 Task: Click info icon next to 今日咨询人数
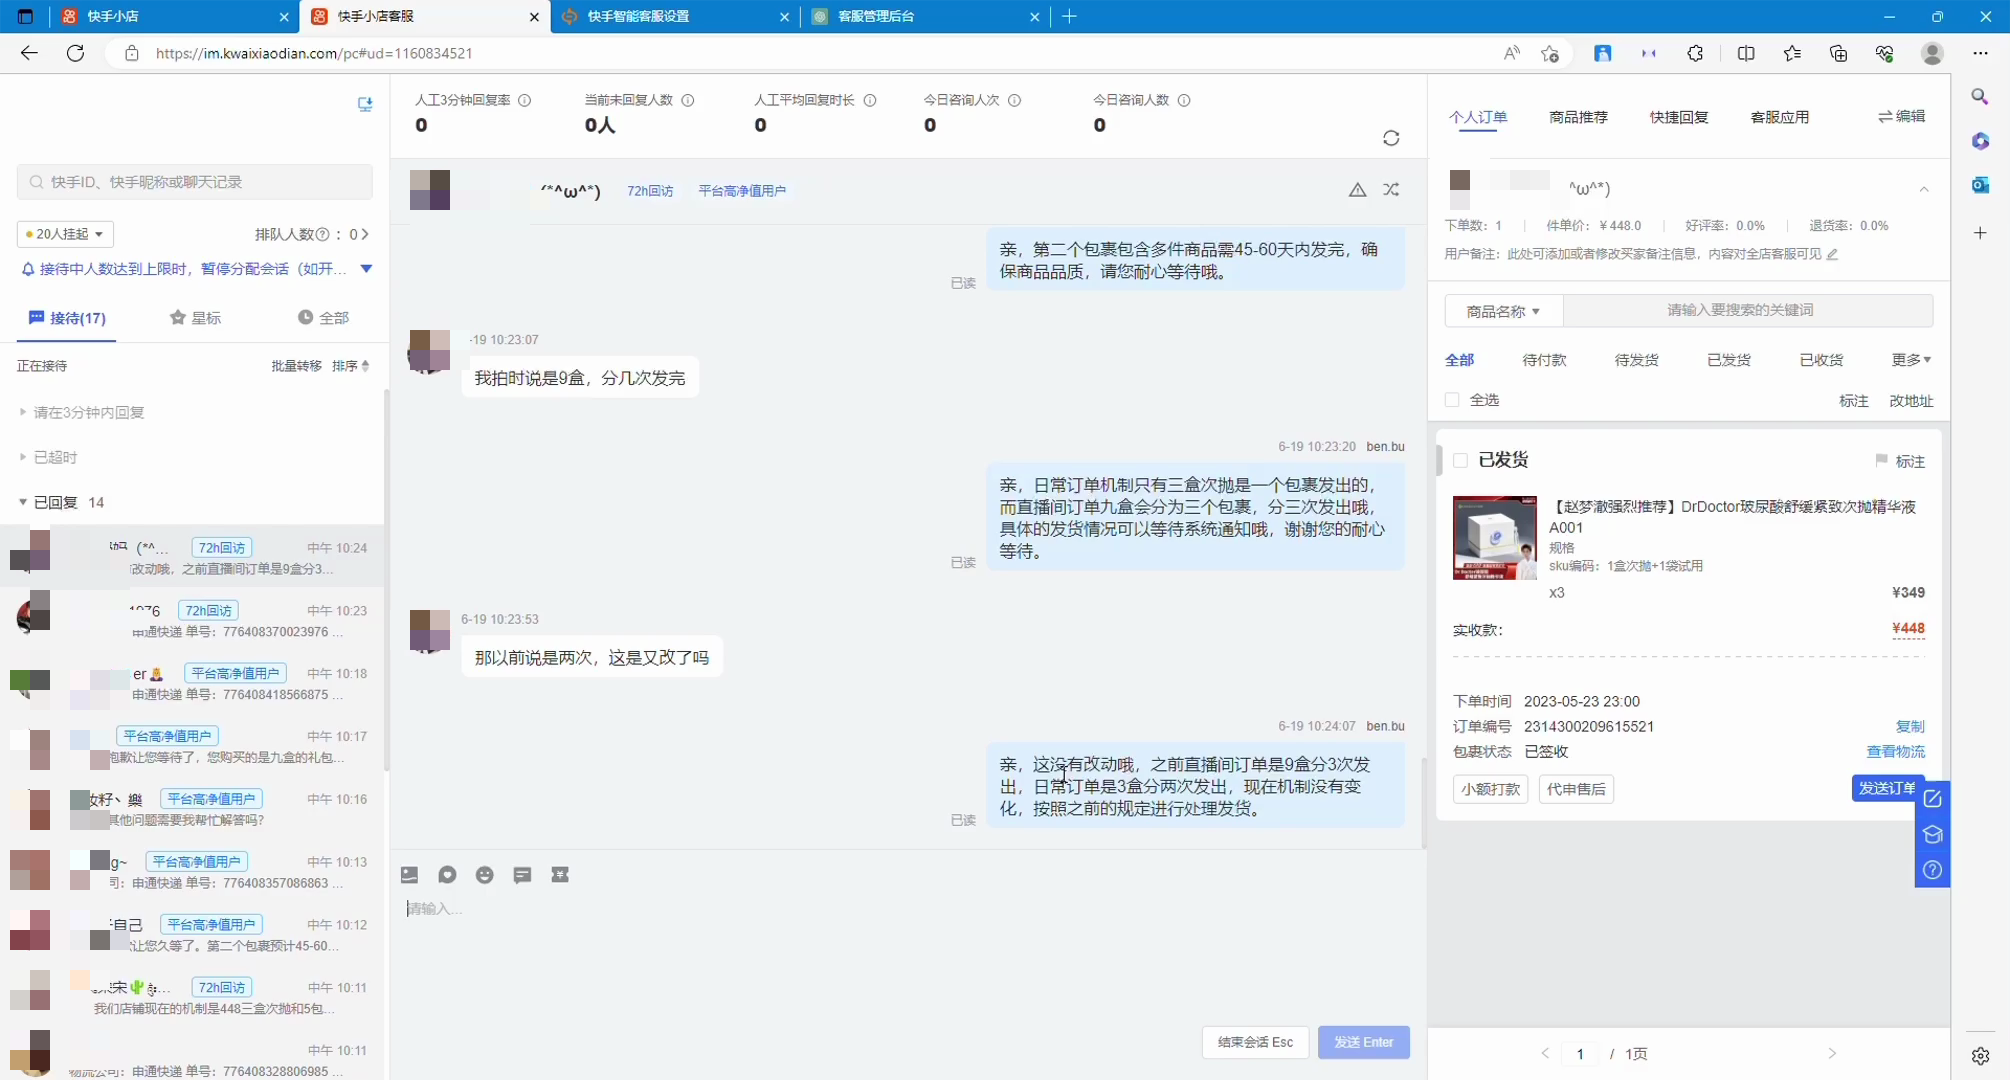coord(1184,100)
